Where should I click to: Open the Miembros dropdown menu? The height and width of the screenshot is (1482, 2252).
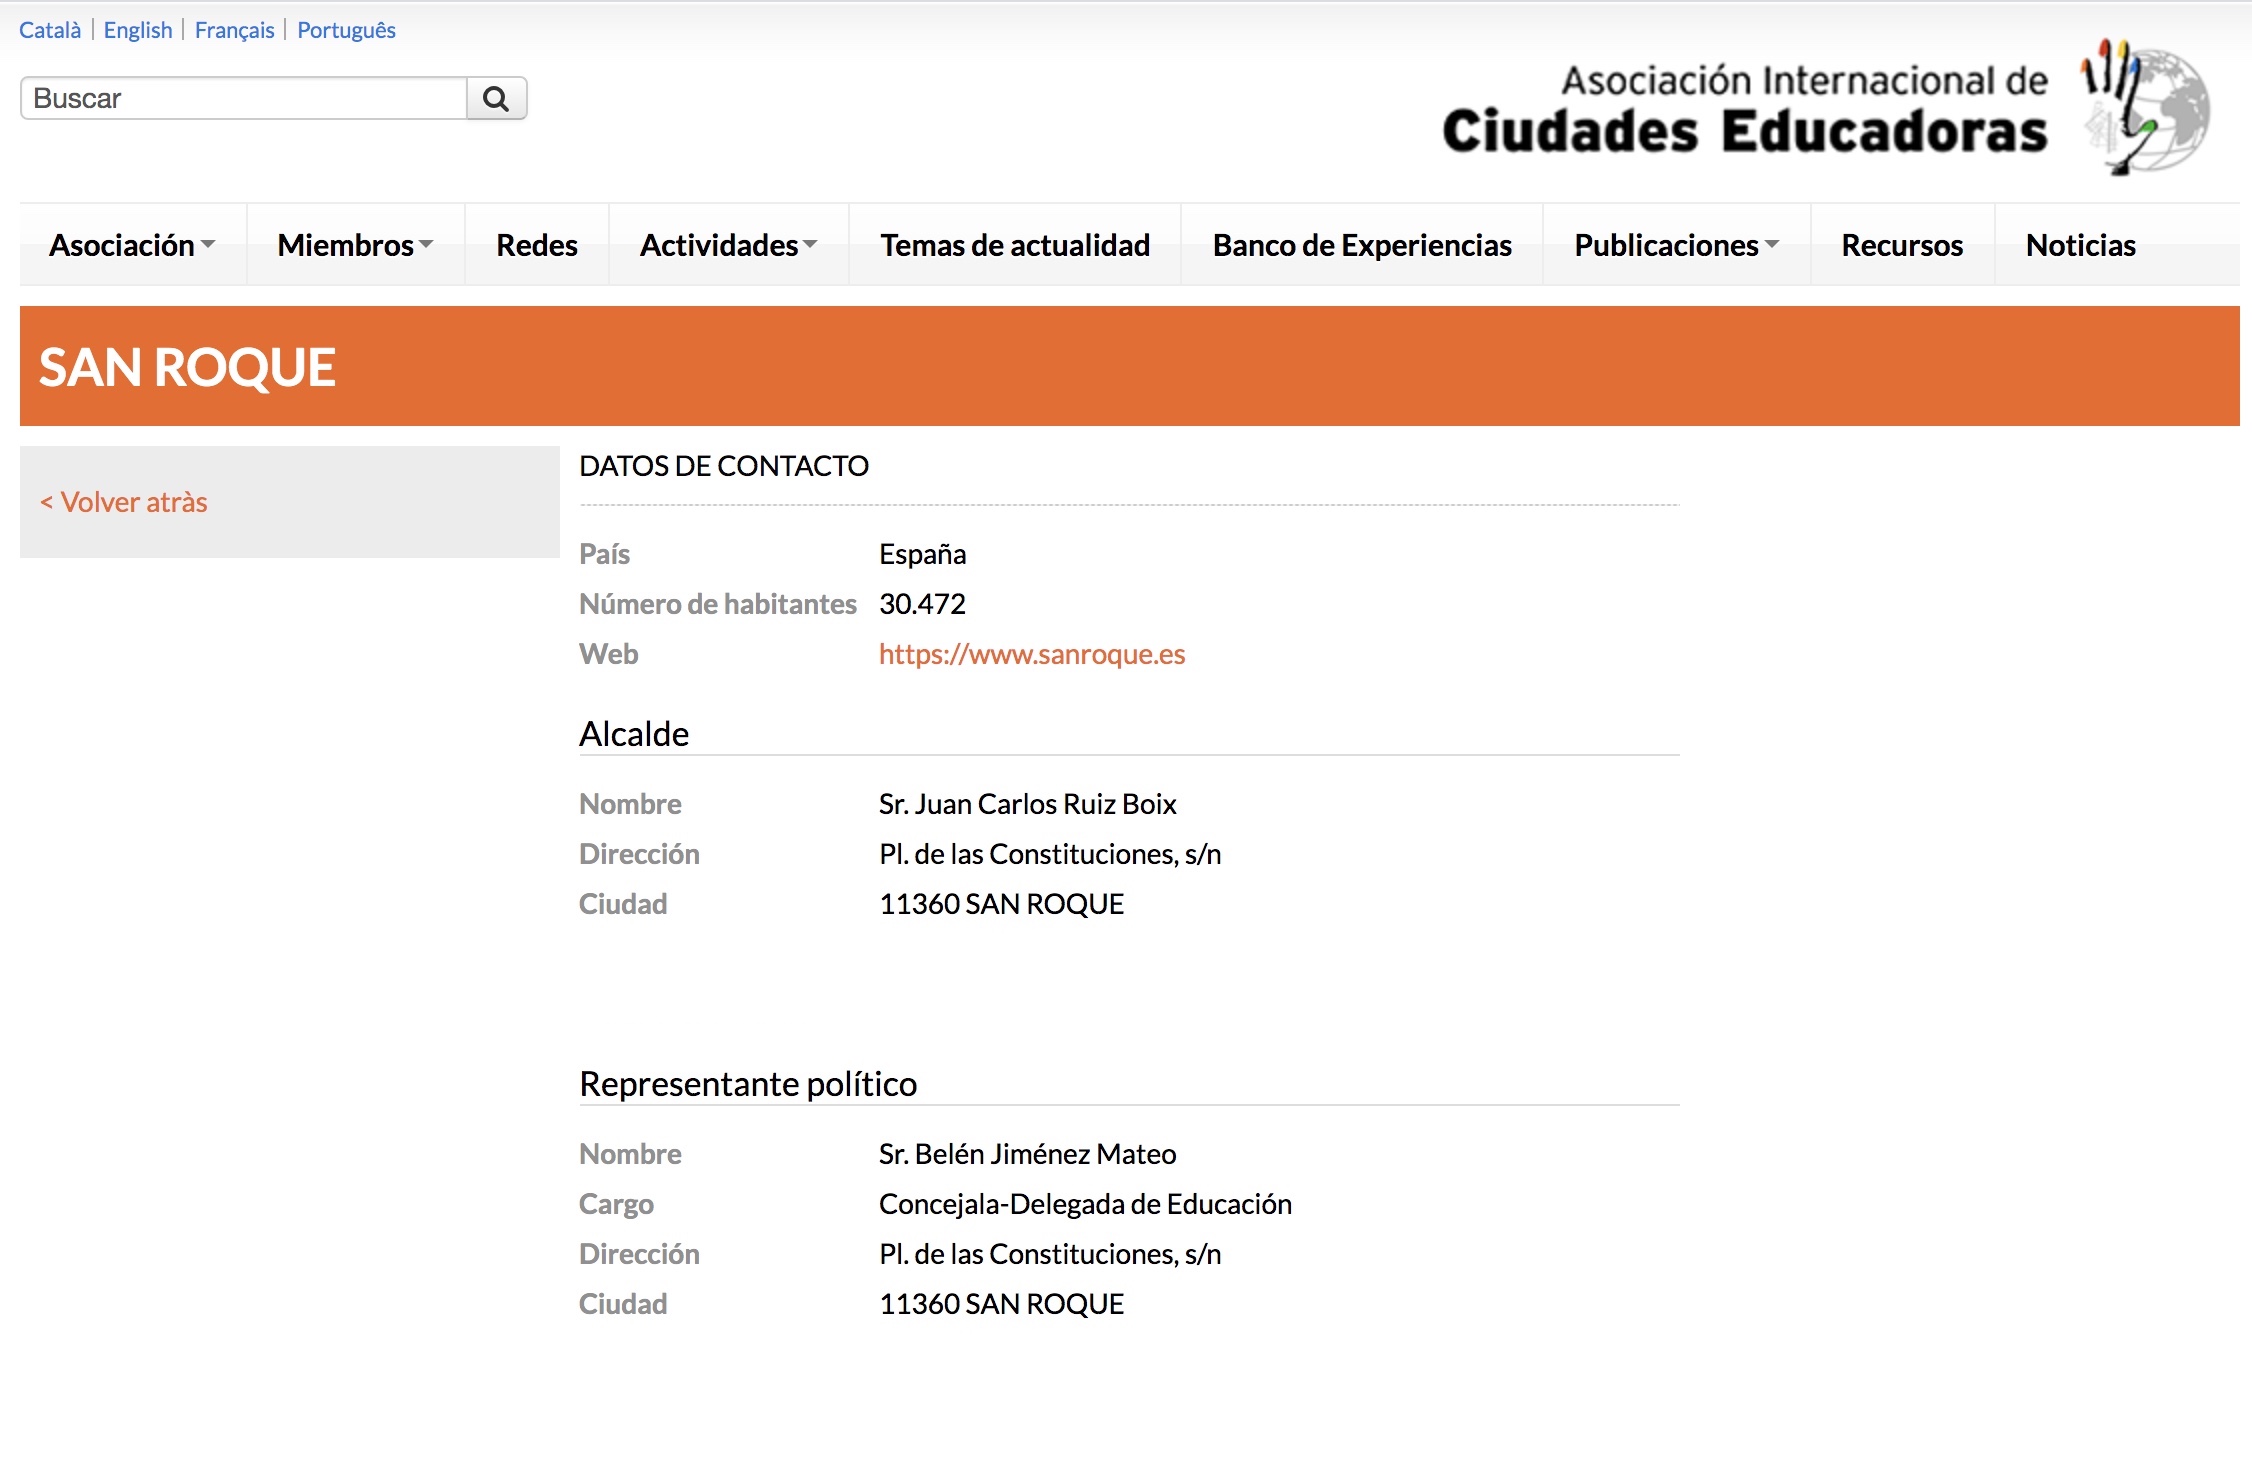(x=355, y=245)
